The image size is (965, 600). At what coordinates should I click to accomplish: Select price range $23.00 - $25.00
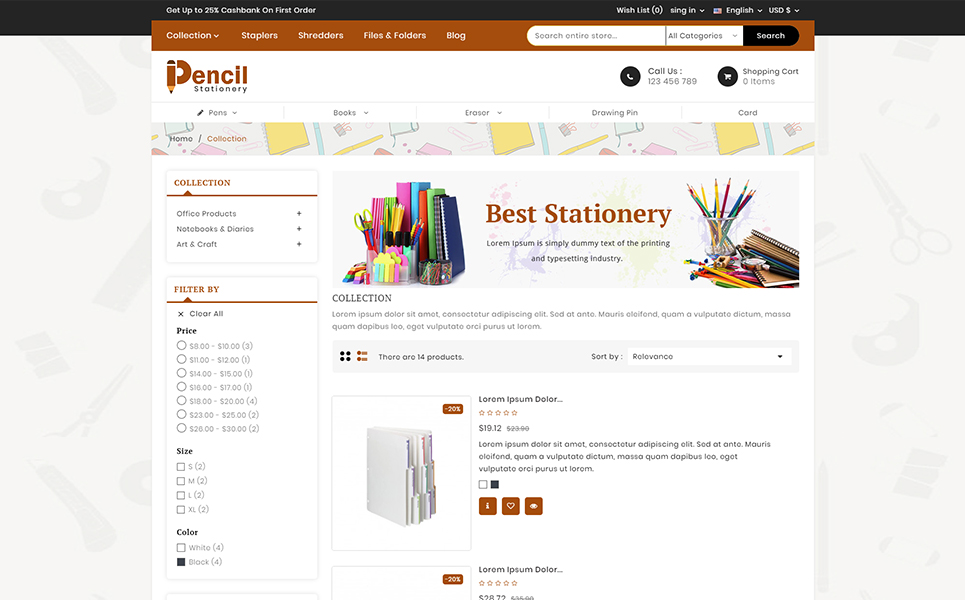(182, 414)
